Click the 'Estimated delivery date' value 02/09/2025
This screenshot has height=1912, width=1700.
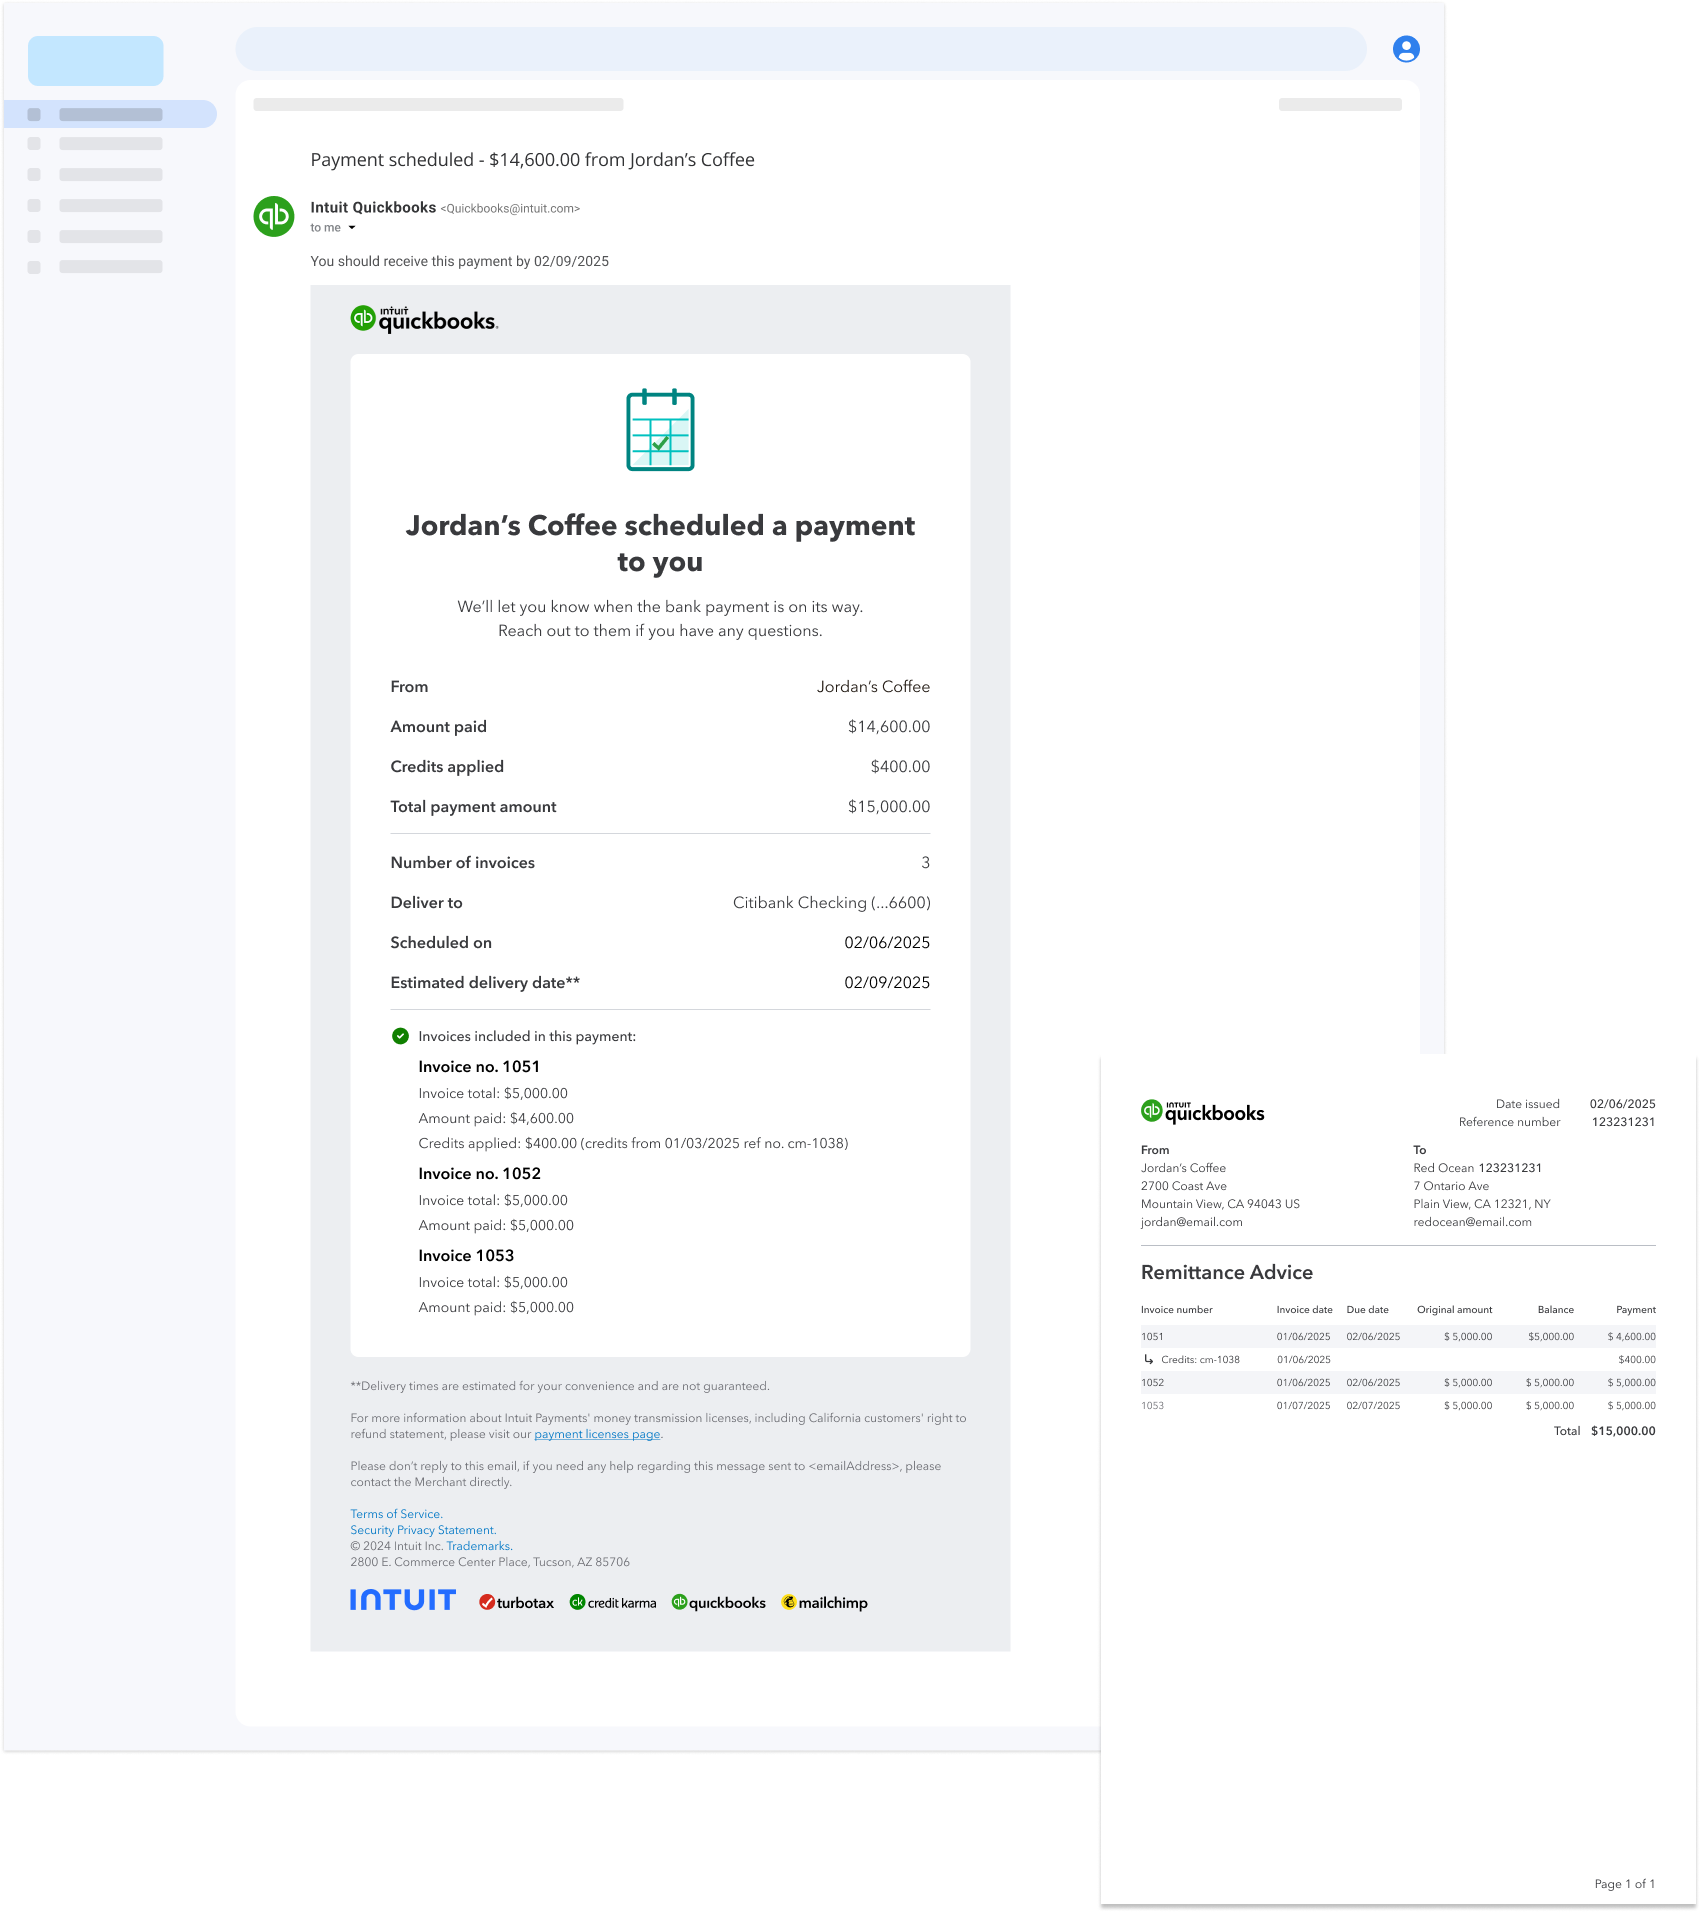(x=887, y=982)
